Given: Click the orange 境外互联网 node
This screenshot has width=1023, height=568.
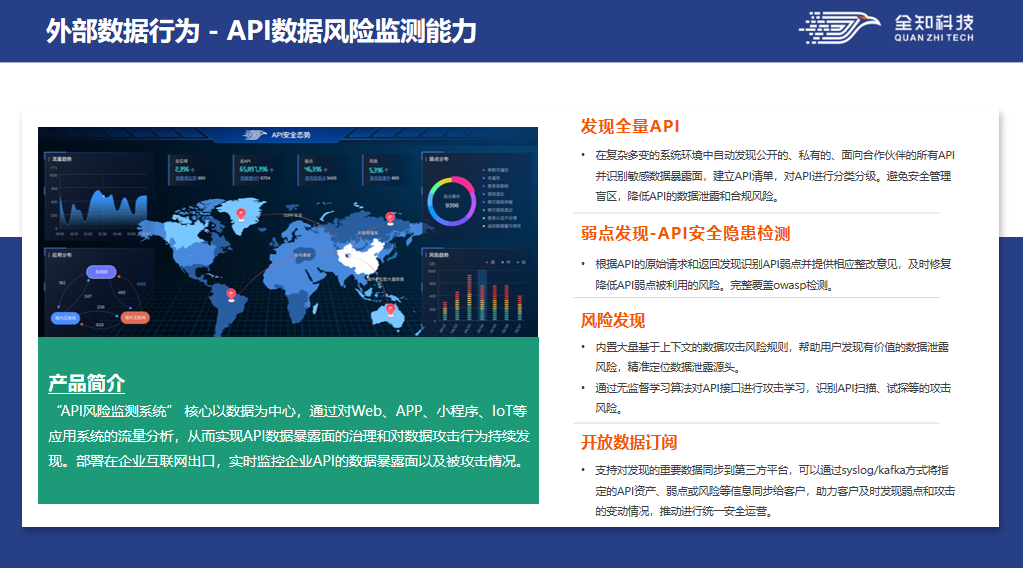Looking at the screenshot, I should coord(134,318).
